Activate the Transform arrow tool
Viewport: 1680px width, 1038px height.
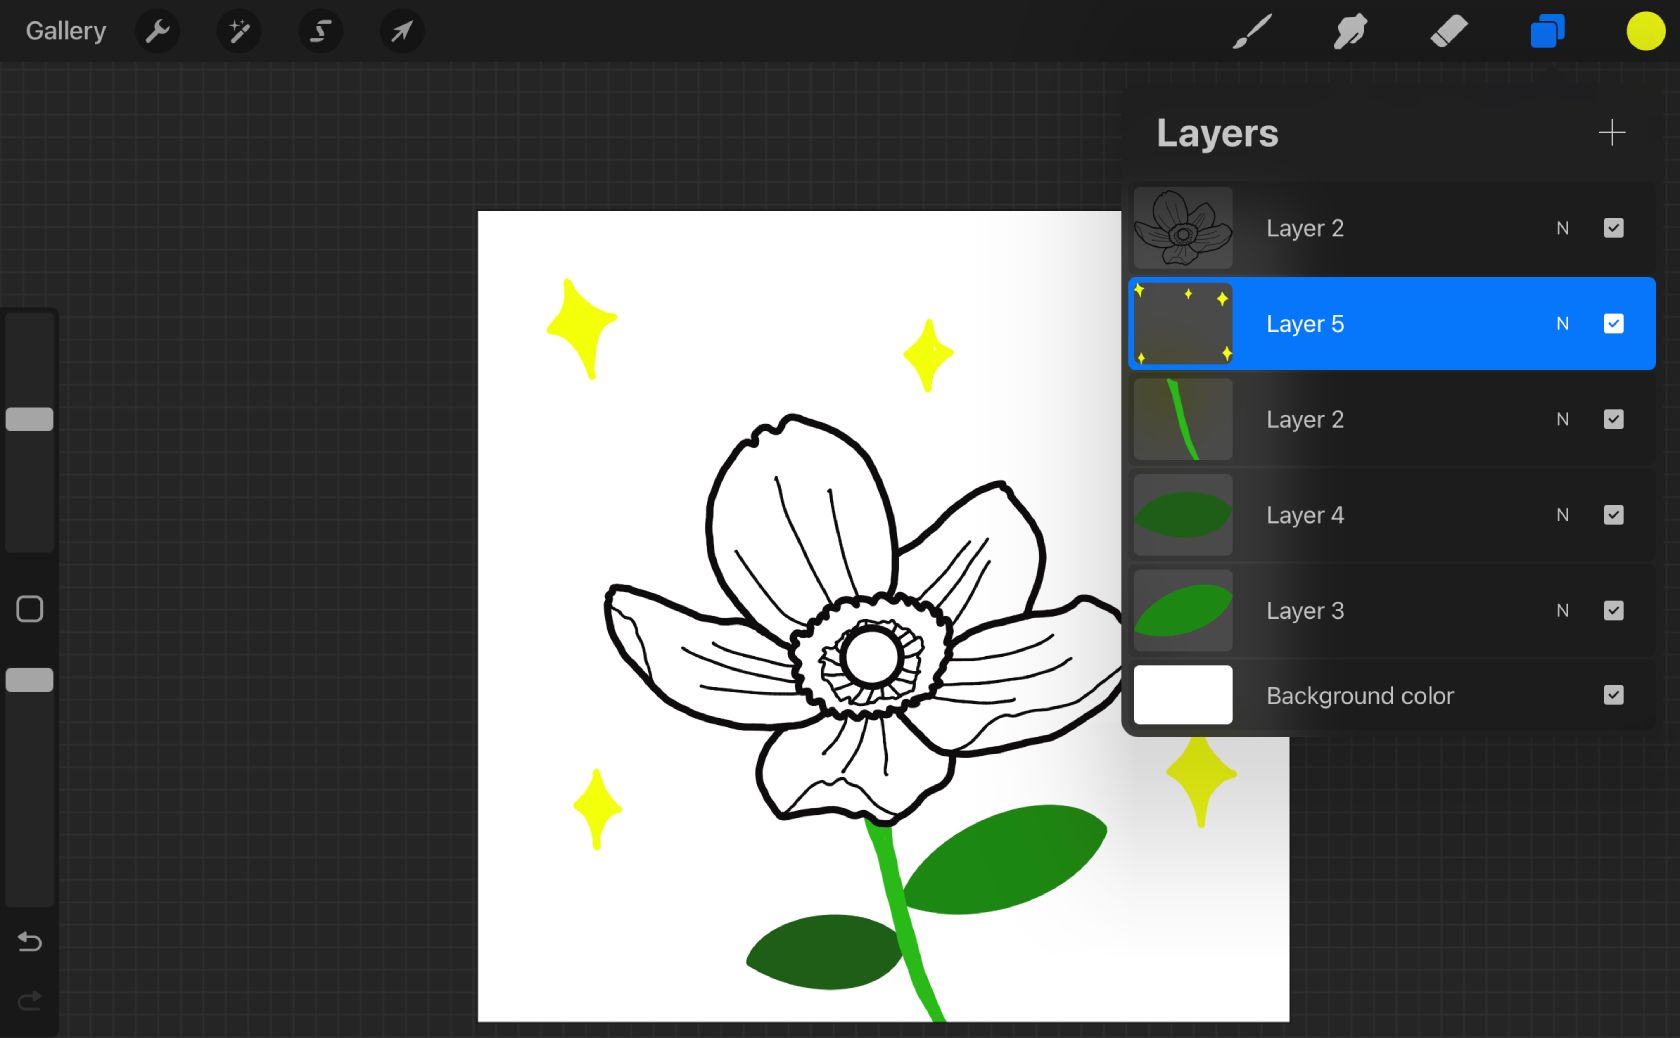pyautogui.click(x=402, y=31)
